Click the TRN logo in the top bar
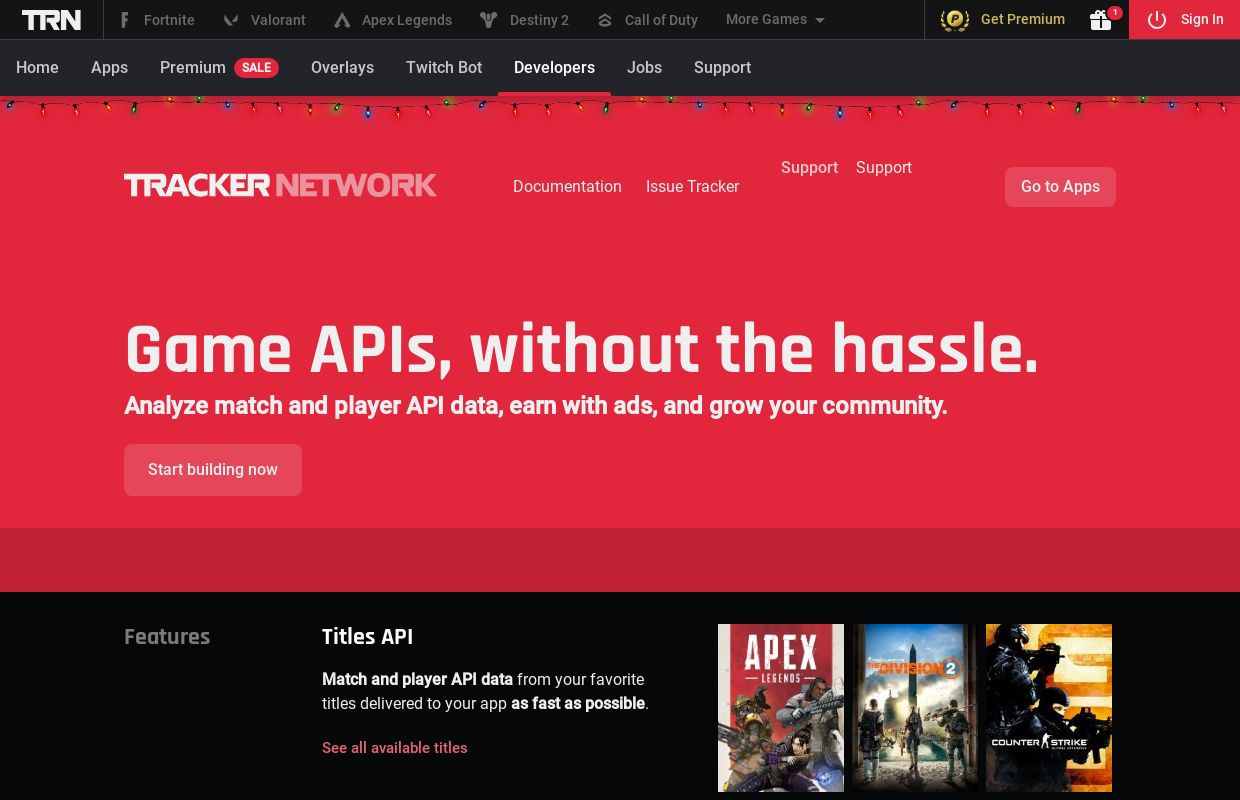The width and height of the screenshot is (1240, 800). pyautogui.click(x=51, y=20)
